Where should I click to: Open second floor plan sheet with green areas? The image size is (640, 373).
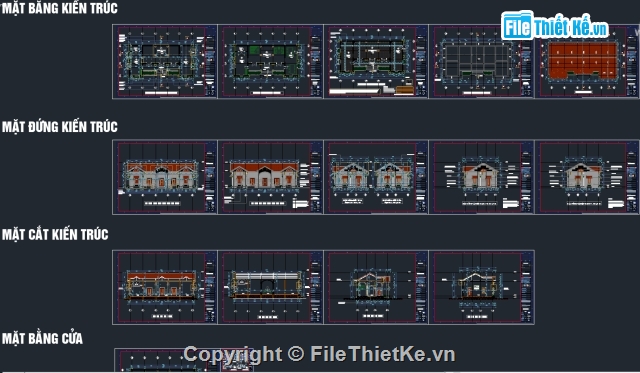[x=271, y=62]
